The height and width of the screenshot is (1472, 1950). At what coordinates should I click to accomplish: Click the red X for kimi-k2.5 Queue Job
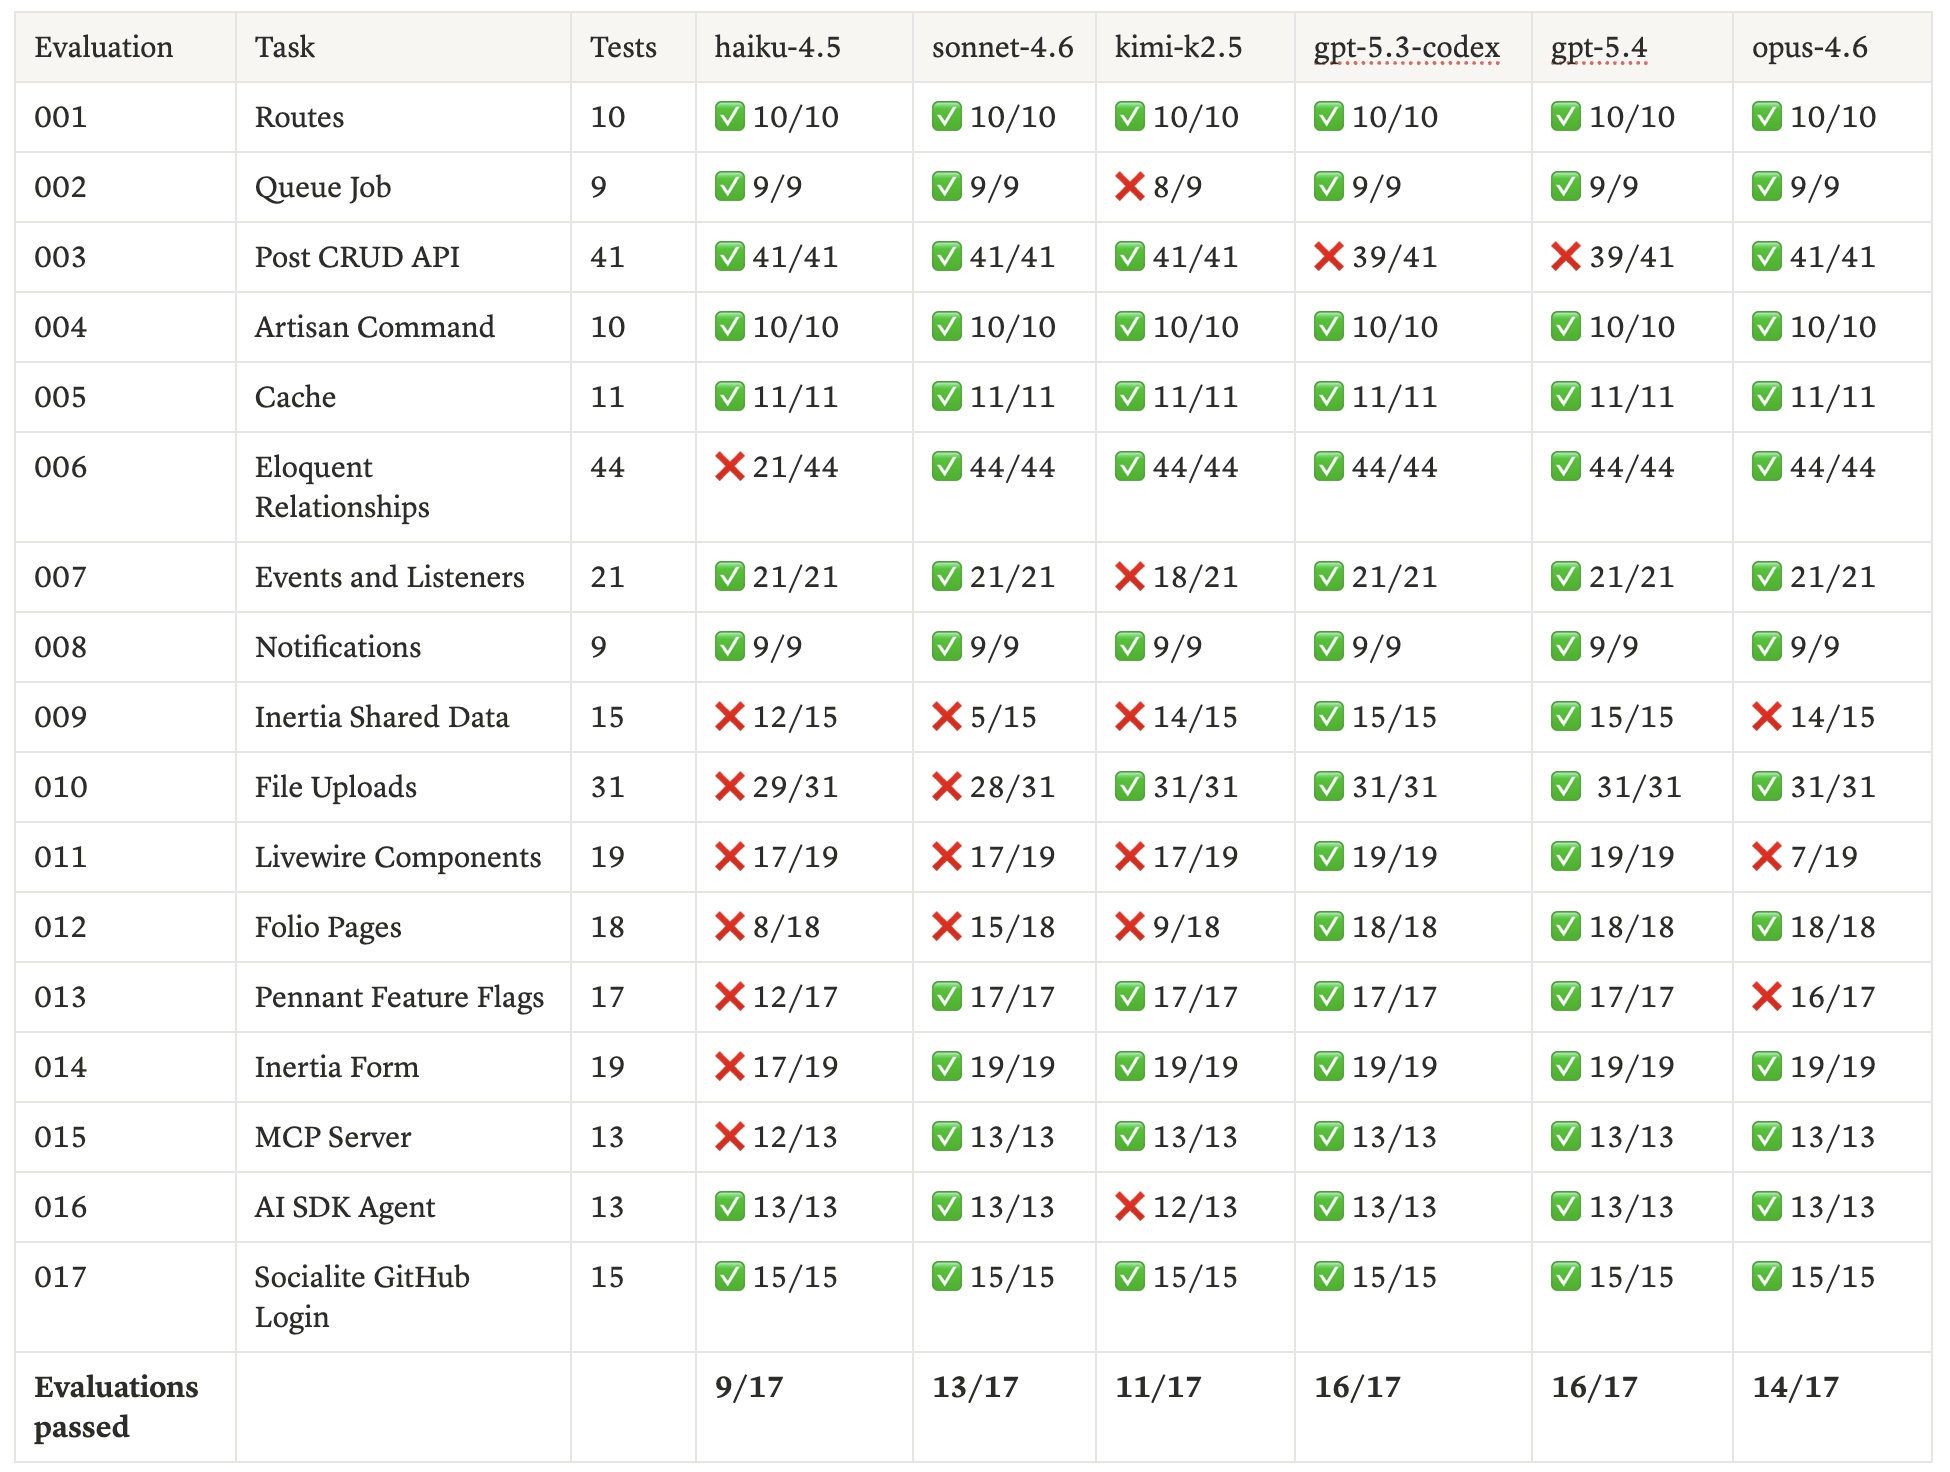1129,187
